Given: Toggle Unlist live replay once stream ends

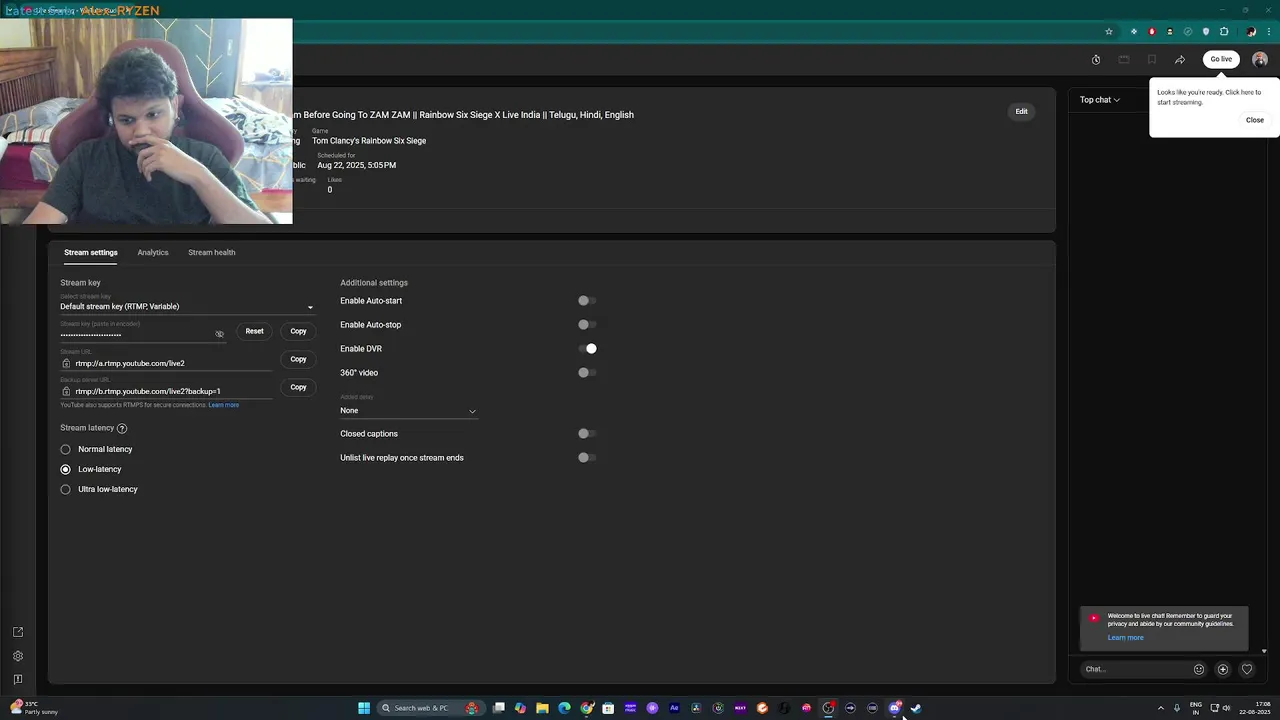Looking at the screenshot, I should 587,458.
